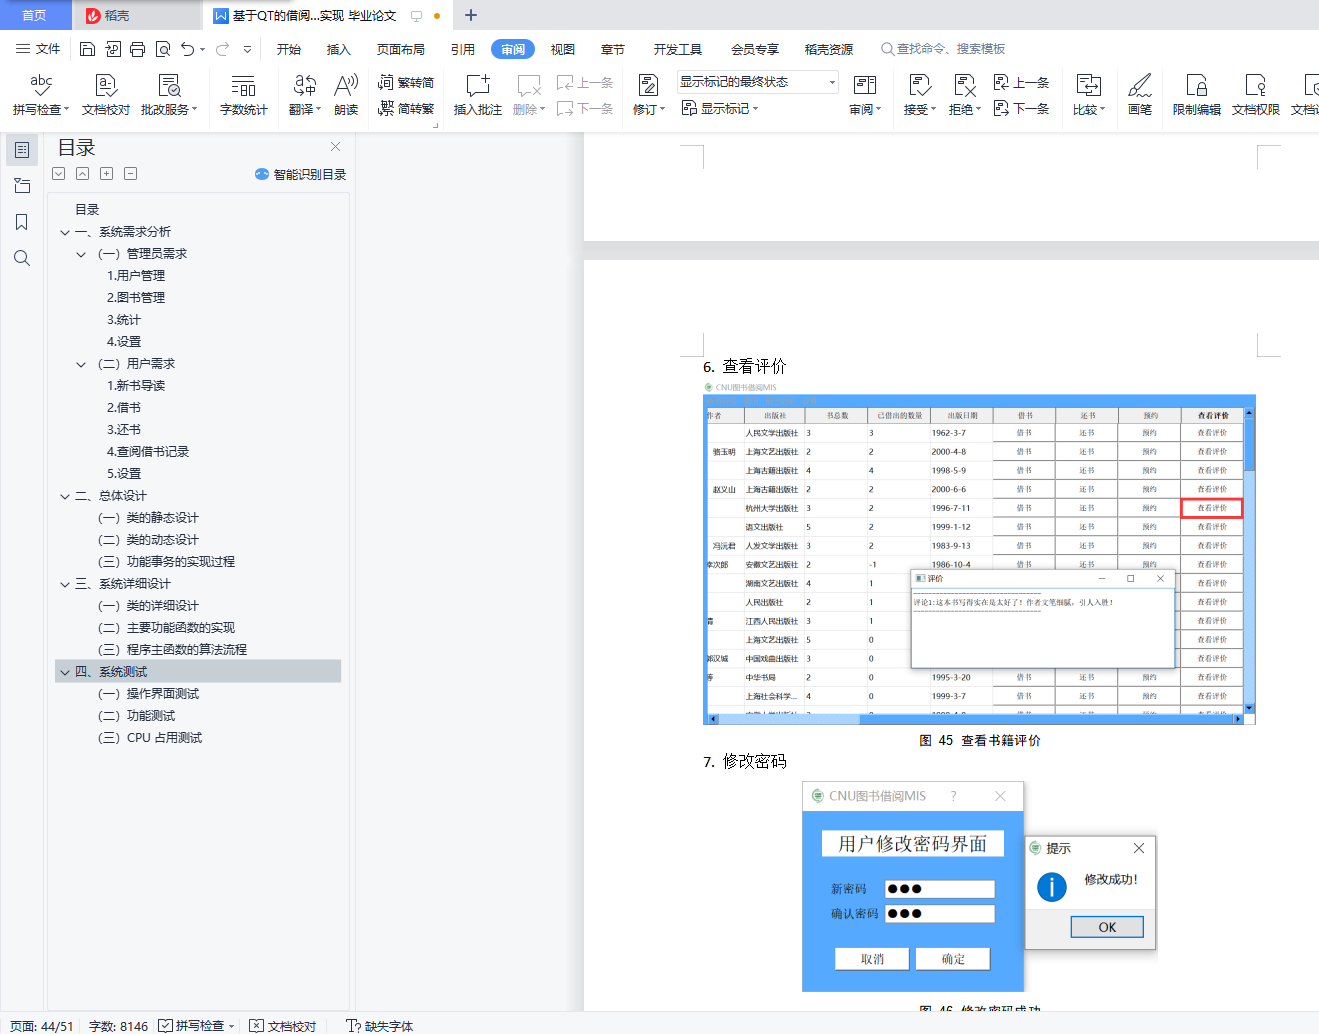Switch to the 视图 ribbon tab

pyautogui.click(x=563, y=49)
